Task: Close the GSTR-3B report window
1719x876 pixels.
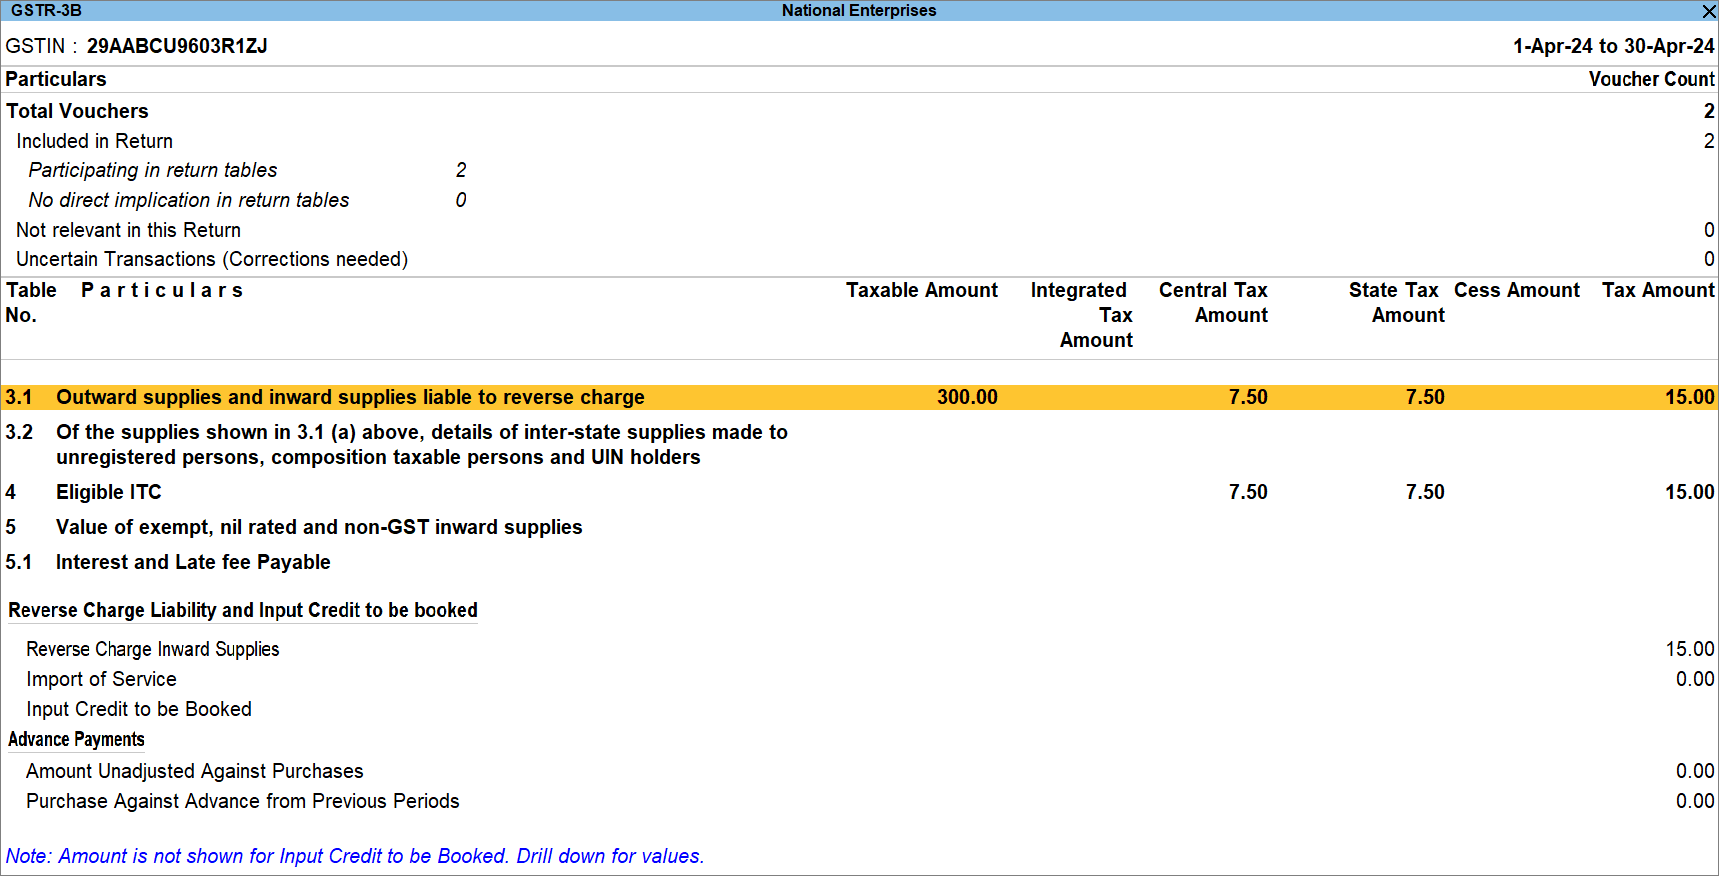Action: (1708, 11)
